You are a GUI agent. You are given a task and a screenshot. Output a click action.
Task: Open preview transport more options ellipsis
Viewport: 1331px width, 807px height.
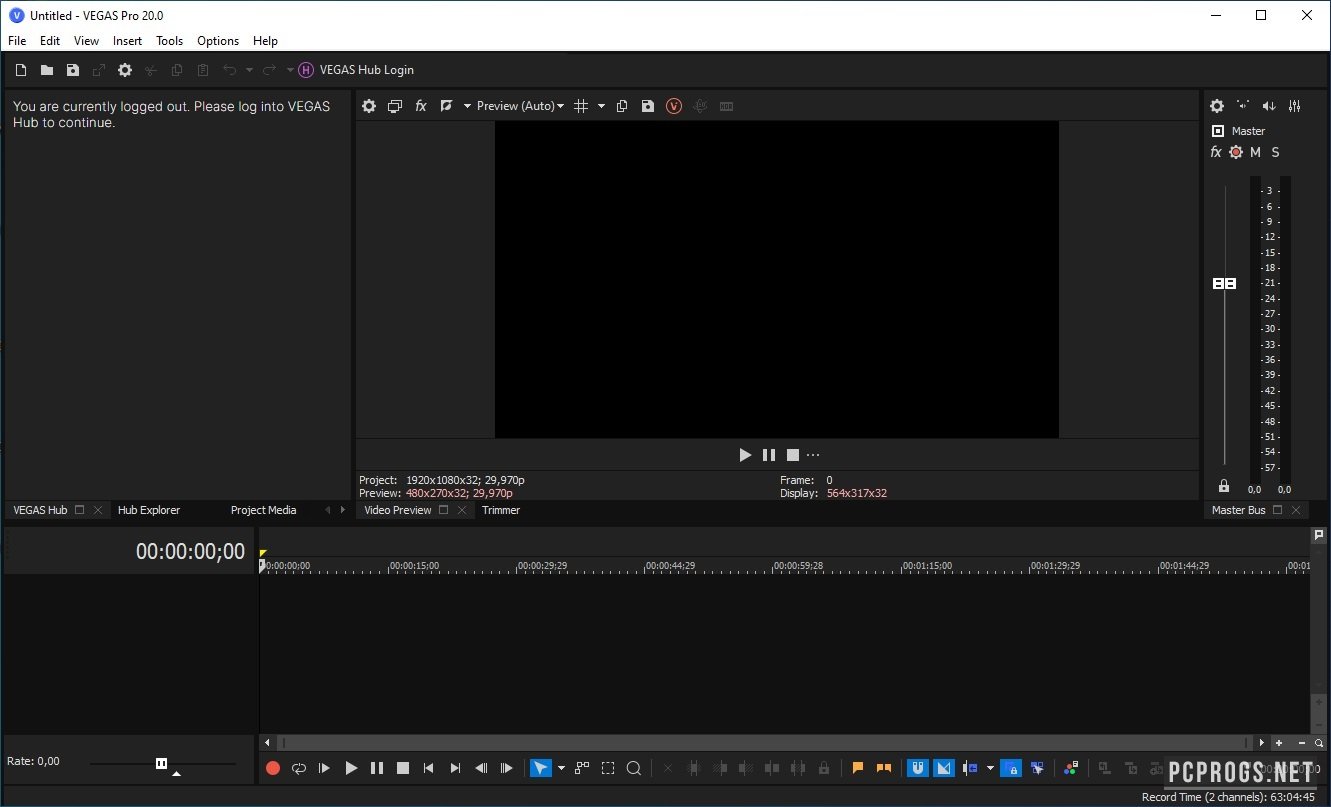coord(813,455)
